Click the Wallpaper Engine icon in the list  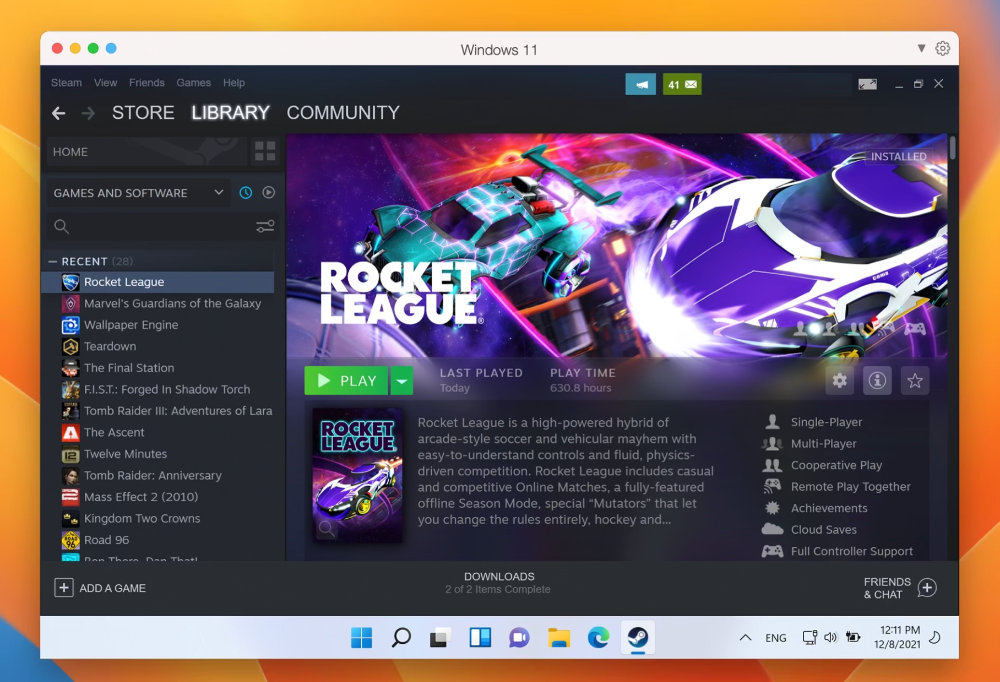pyautogui.click(x=70, y=325)
